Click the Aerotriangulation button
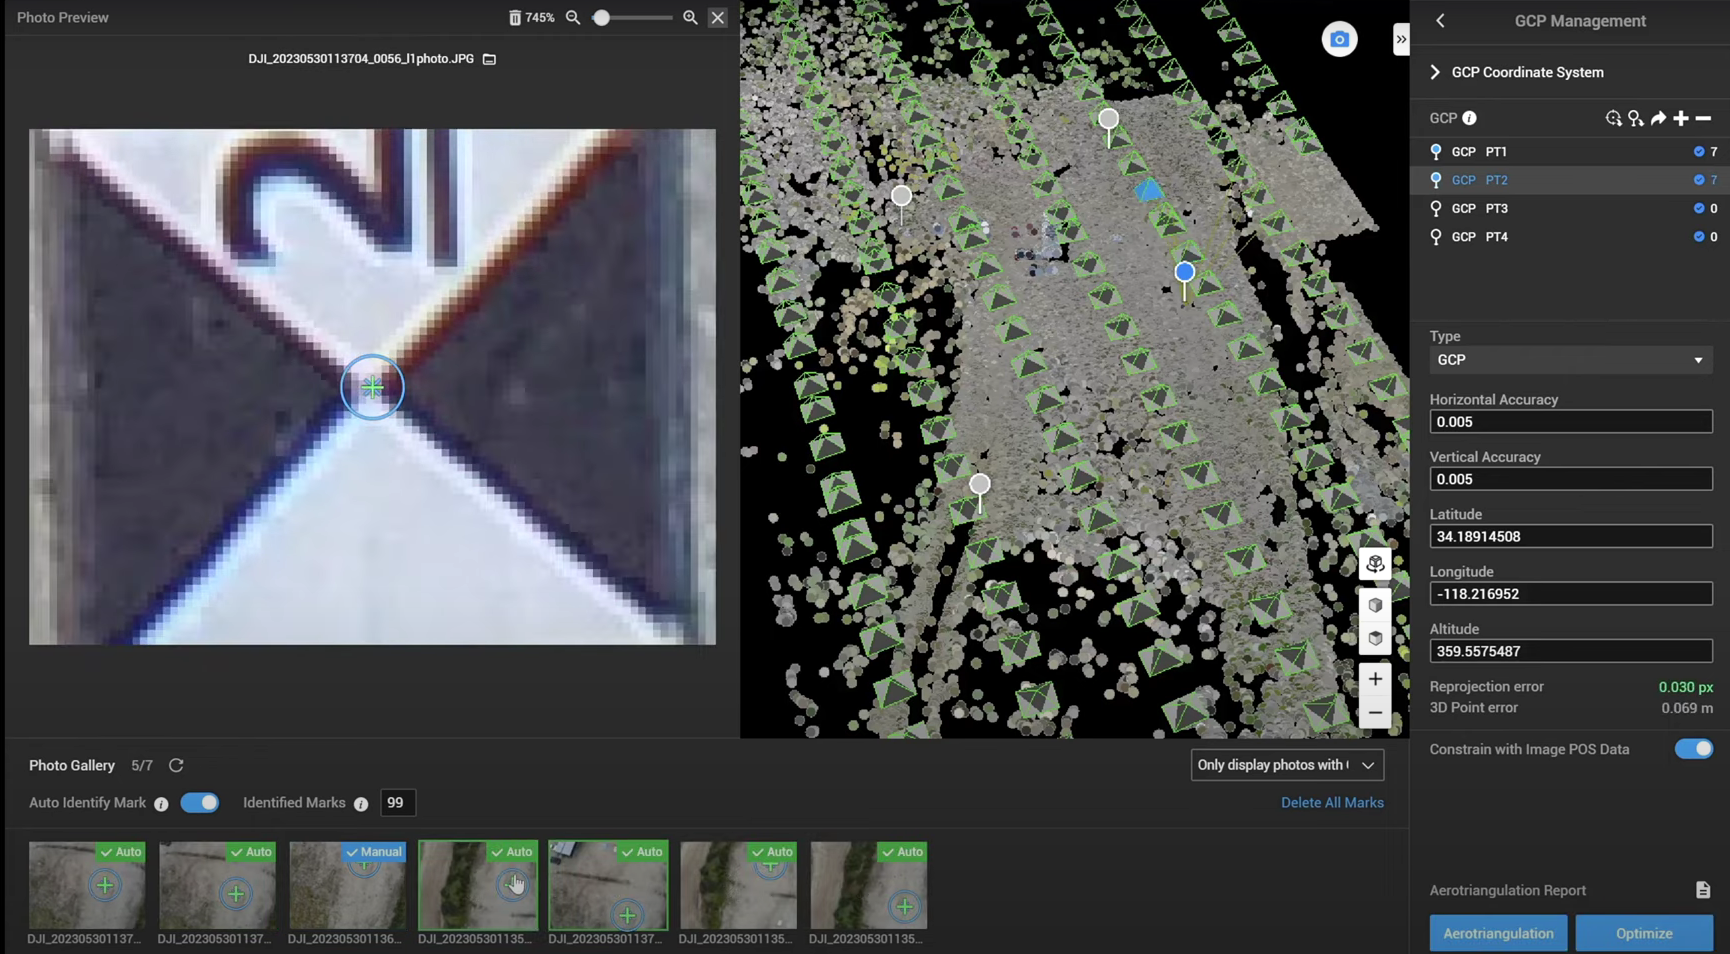Screen dimensions: 1730x954 1498,933
